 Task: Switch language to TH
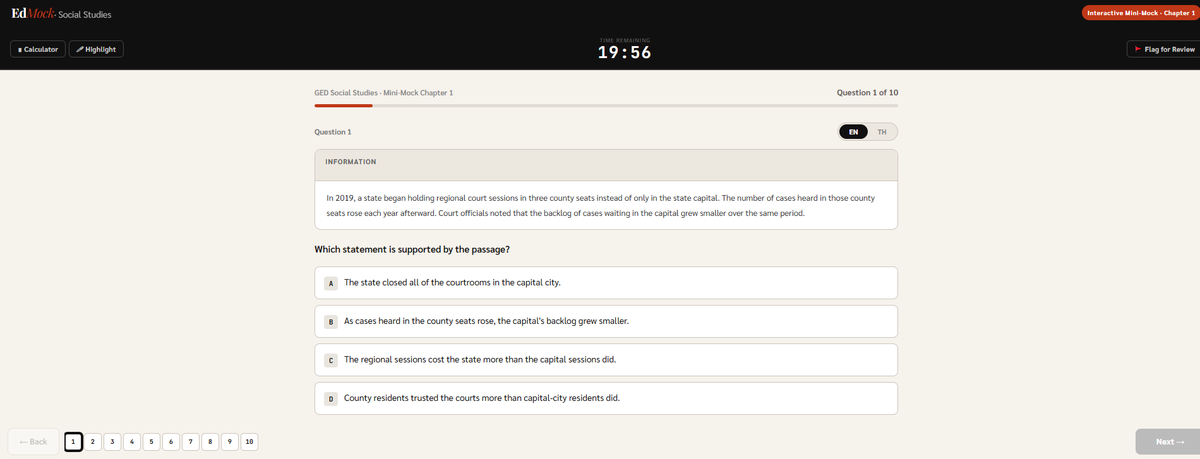(881, 132)
